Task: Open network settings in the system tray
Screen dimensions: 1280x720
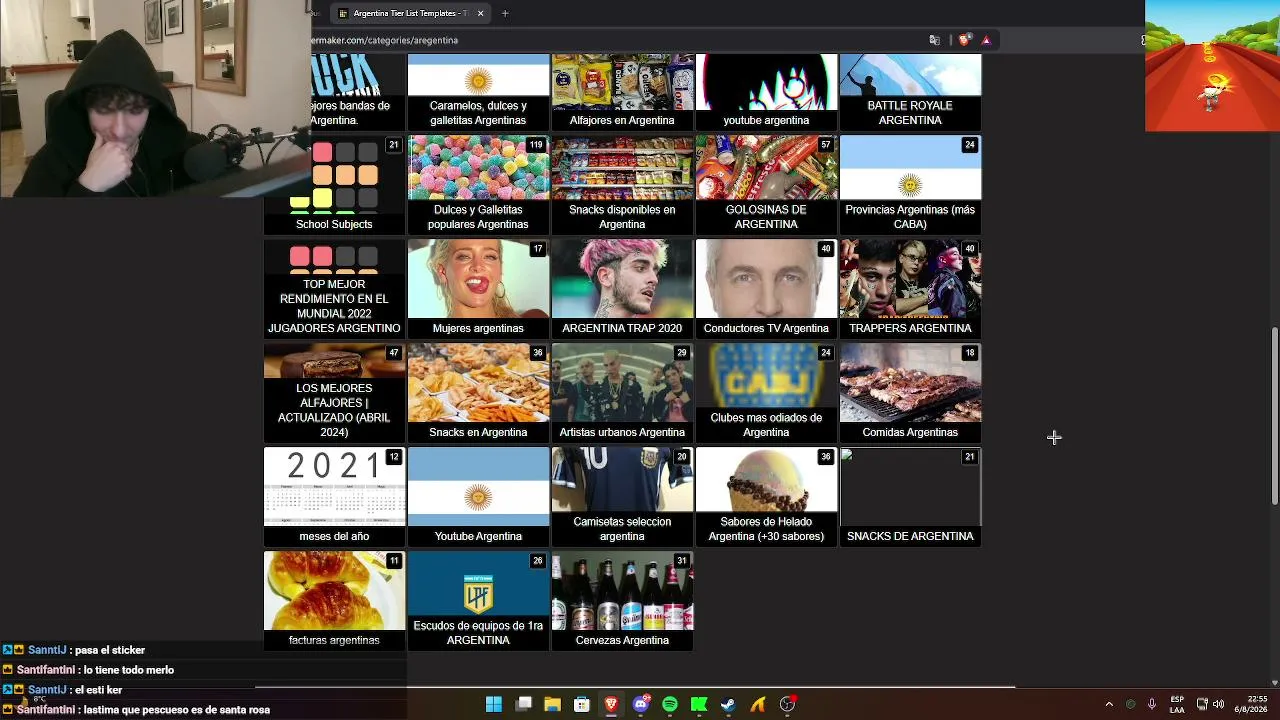Action: pos(1202,704)
